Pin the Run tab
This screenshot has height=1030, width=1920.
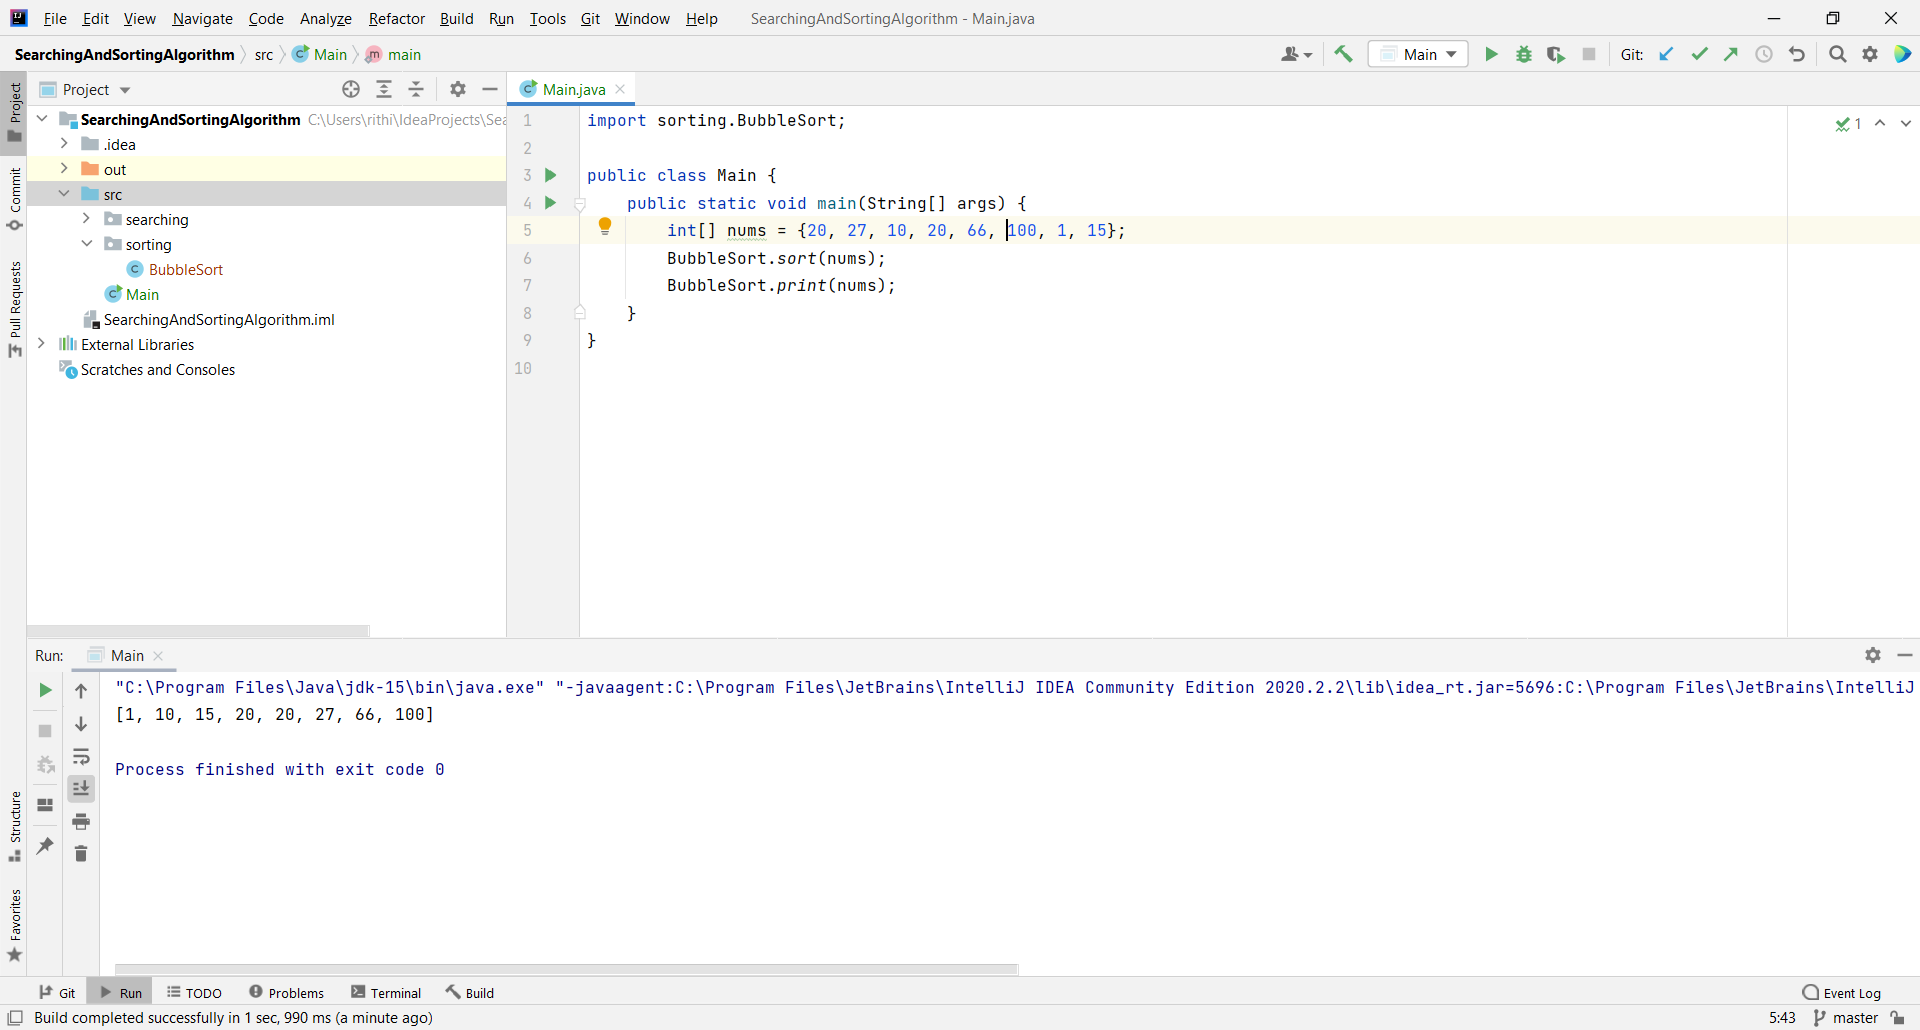coord(45,846)
